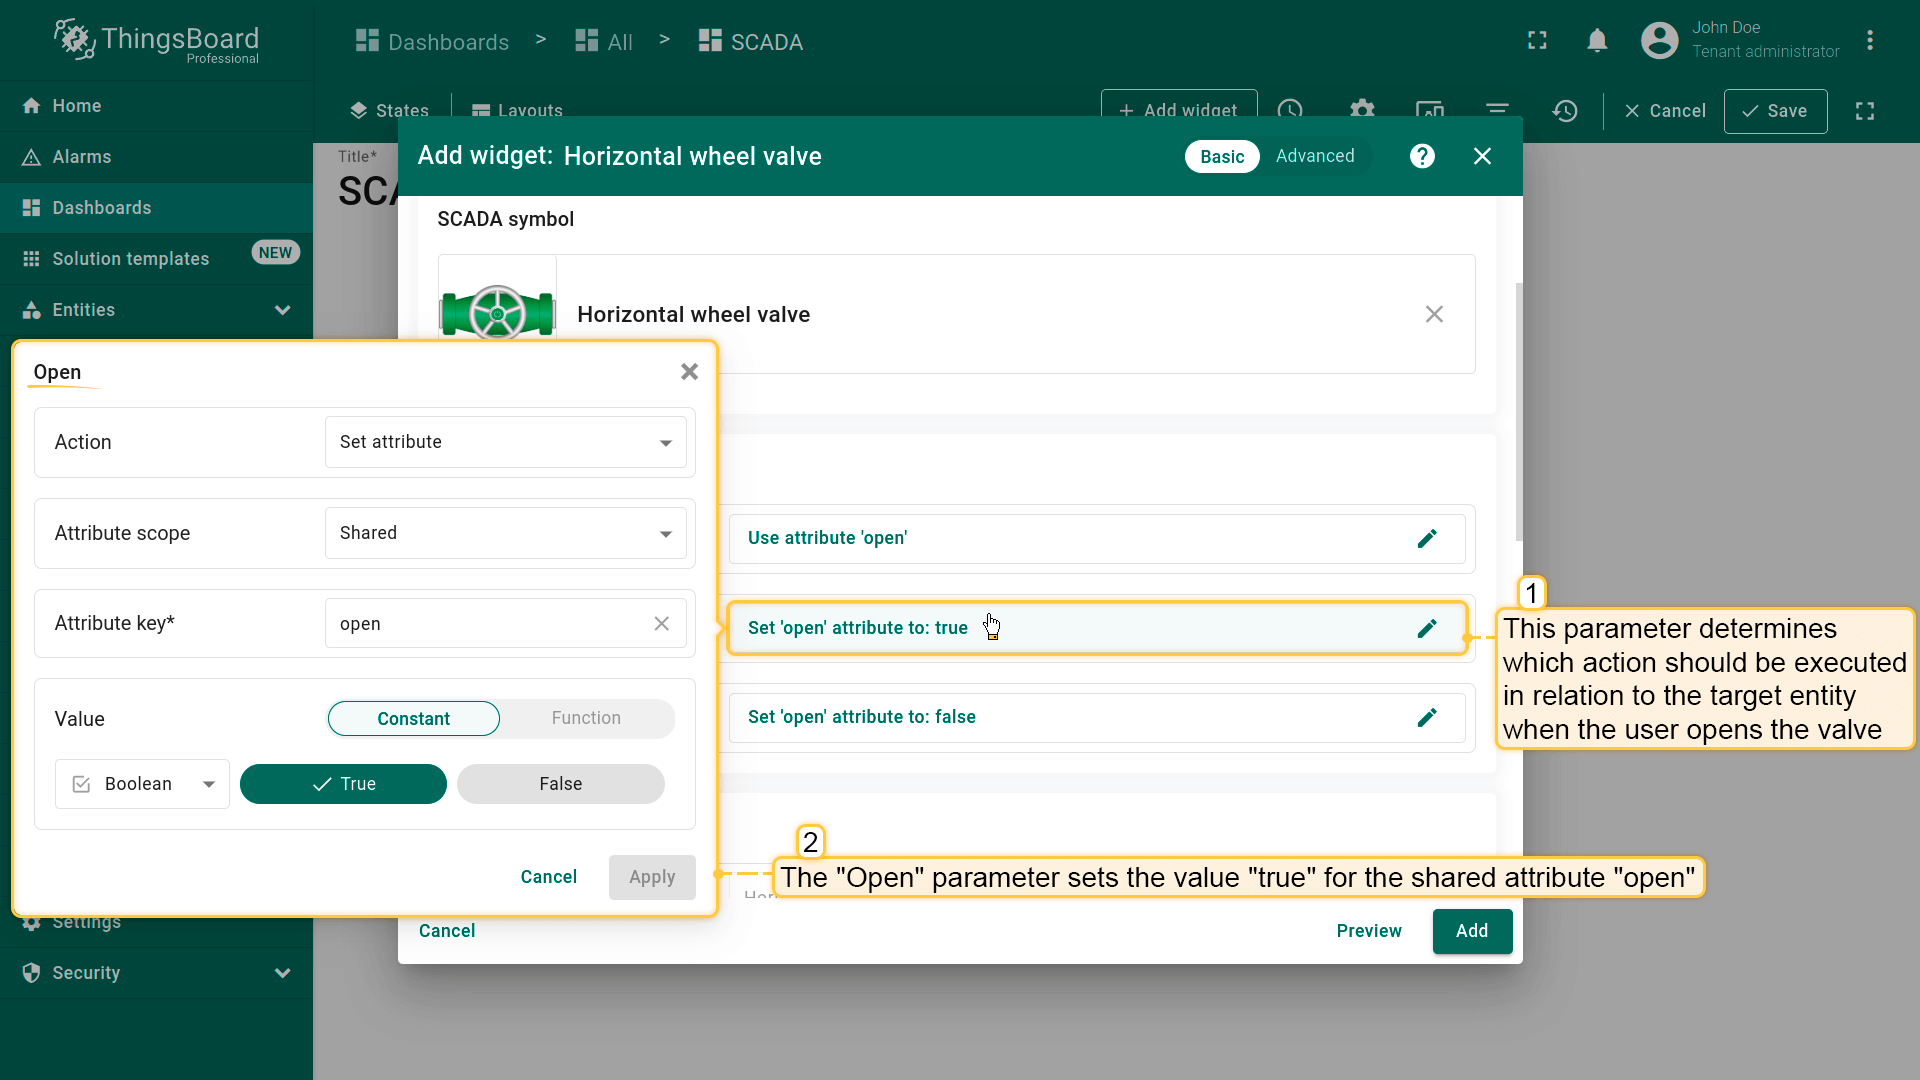Open the Attribute scope Shared dropdown
The width and height of the screenshot is (1920, 1080).
tap(505, 533)
